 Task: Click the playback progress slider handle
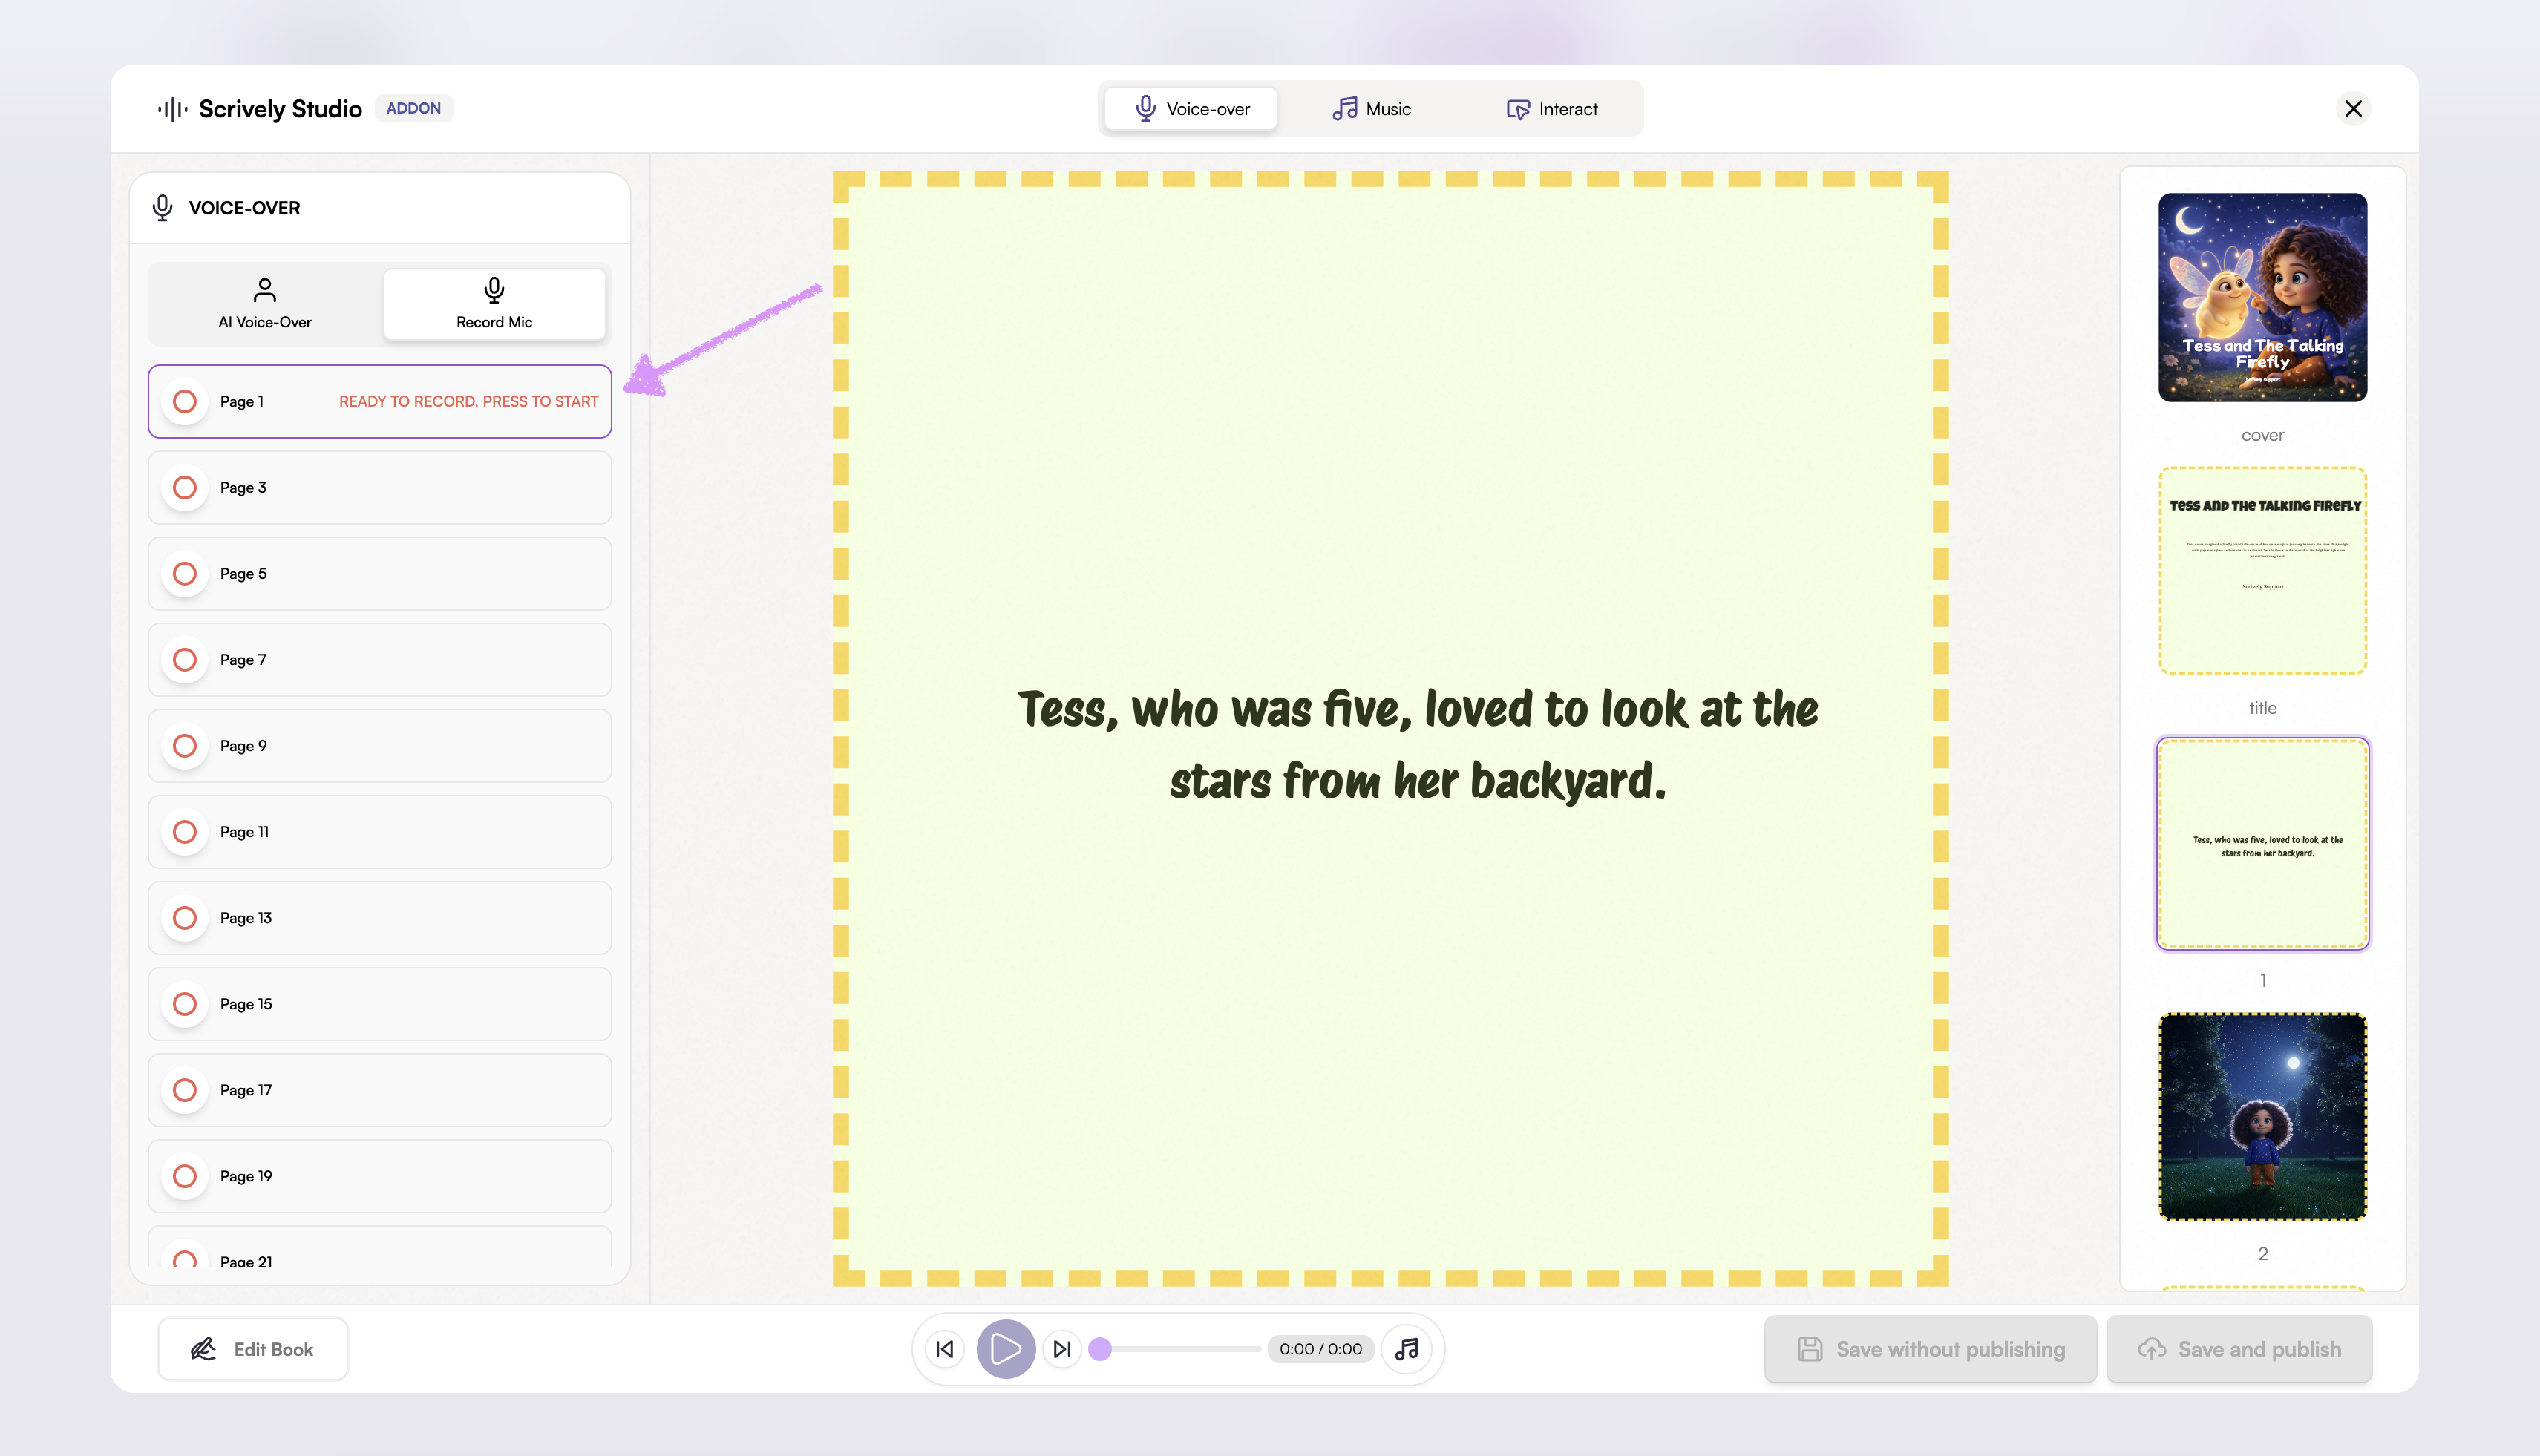coord(1100,1349)
